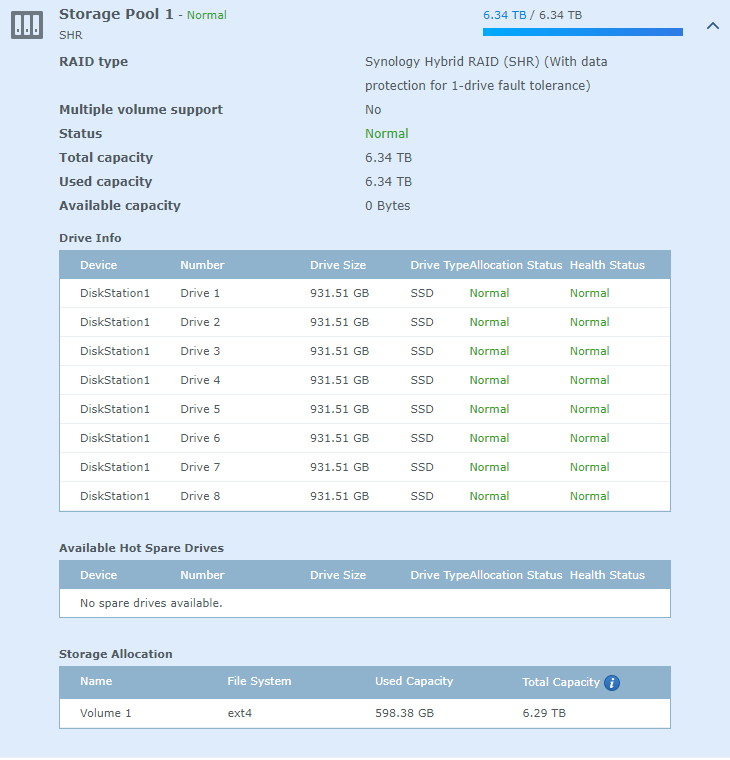Image resolution: width=730 pixels, height=760 pixels.
Task: Click the Storage Pool 1 title
Action: (116, 15)
